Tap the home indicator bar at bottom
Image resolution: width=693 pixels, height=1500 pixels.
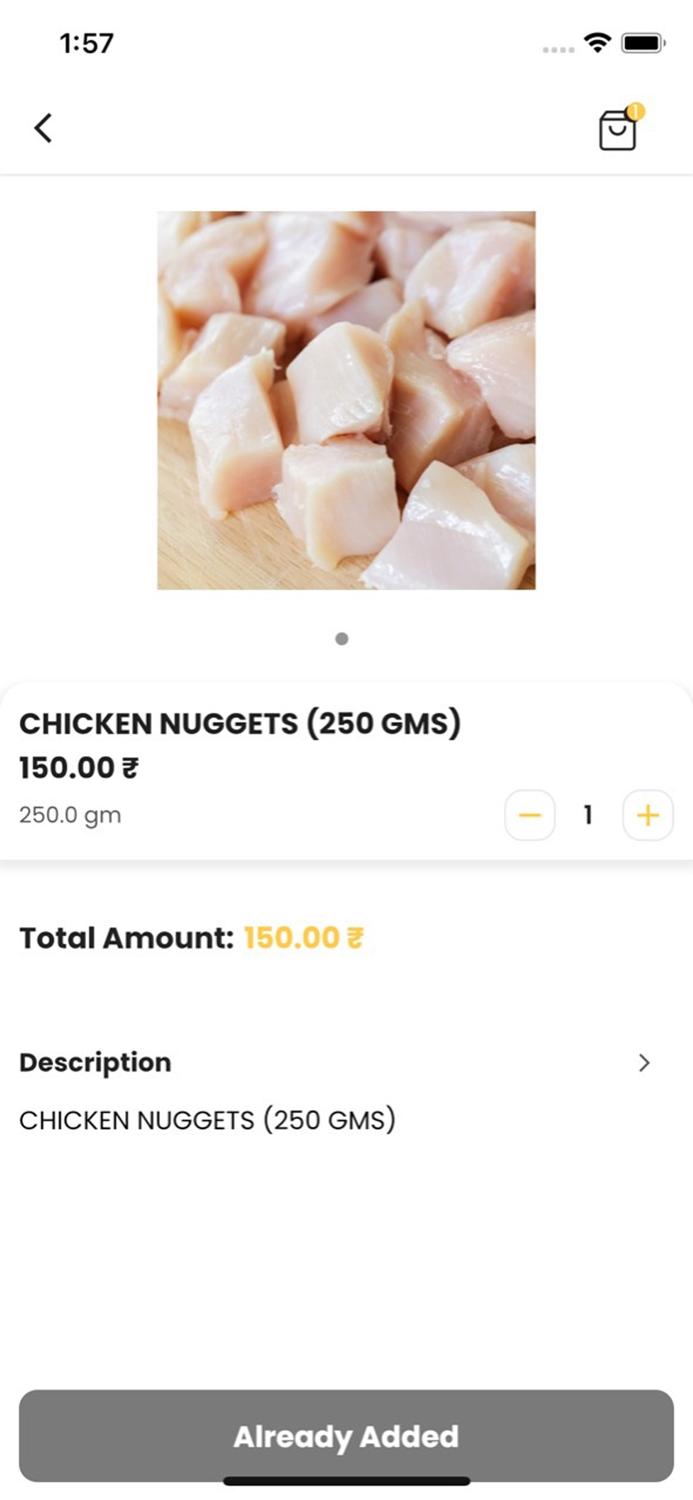[346, 1479]
